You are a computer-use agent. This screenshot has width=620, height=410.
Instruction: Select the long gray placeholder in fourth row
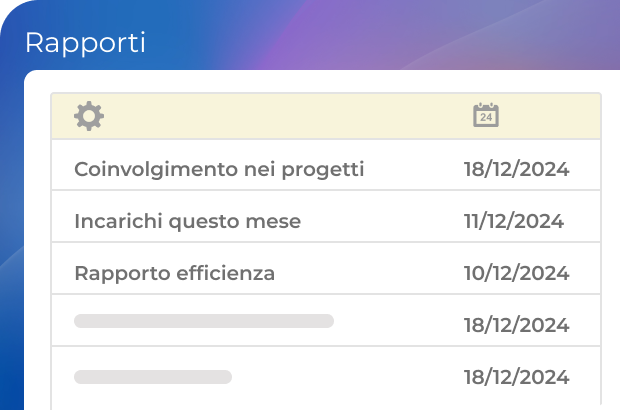pyautogui.click(x=204, y=321)
